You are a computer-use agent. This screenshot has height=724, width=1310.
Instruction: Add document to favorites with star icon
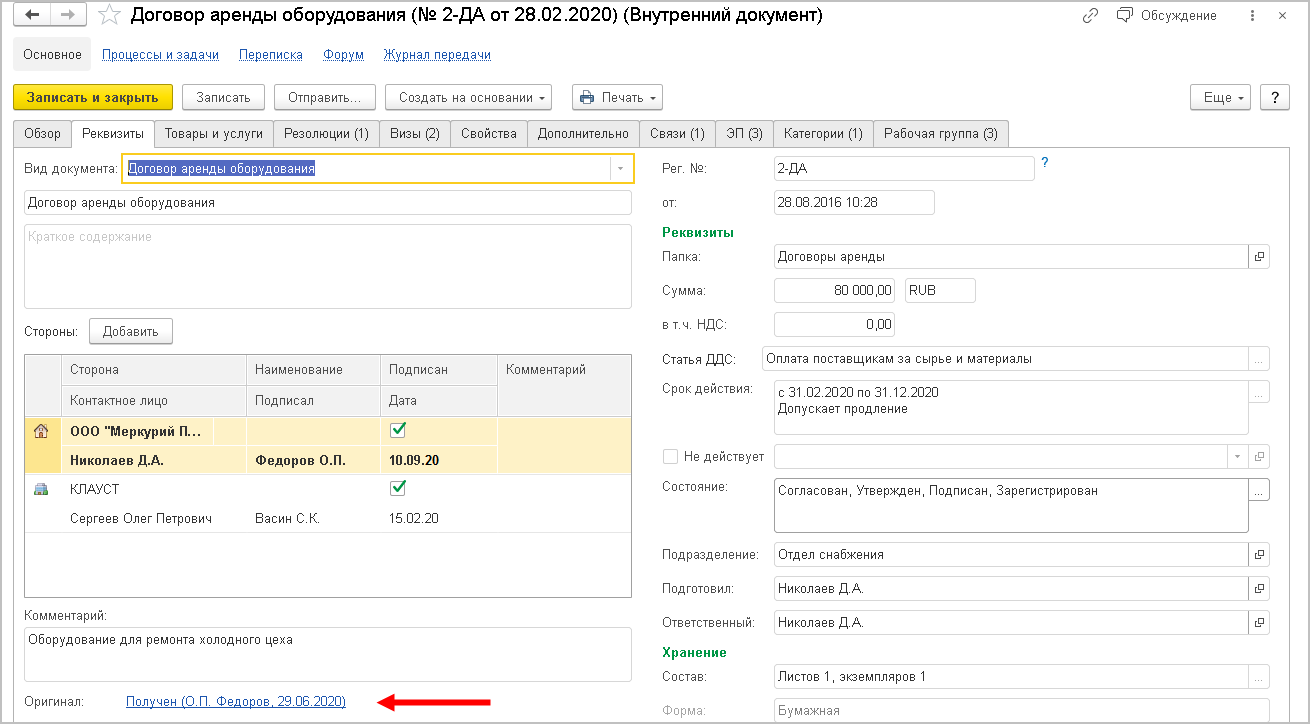point(110,16)
